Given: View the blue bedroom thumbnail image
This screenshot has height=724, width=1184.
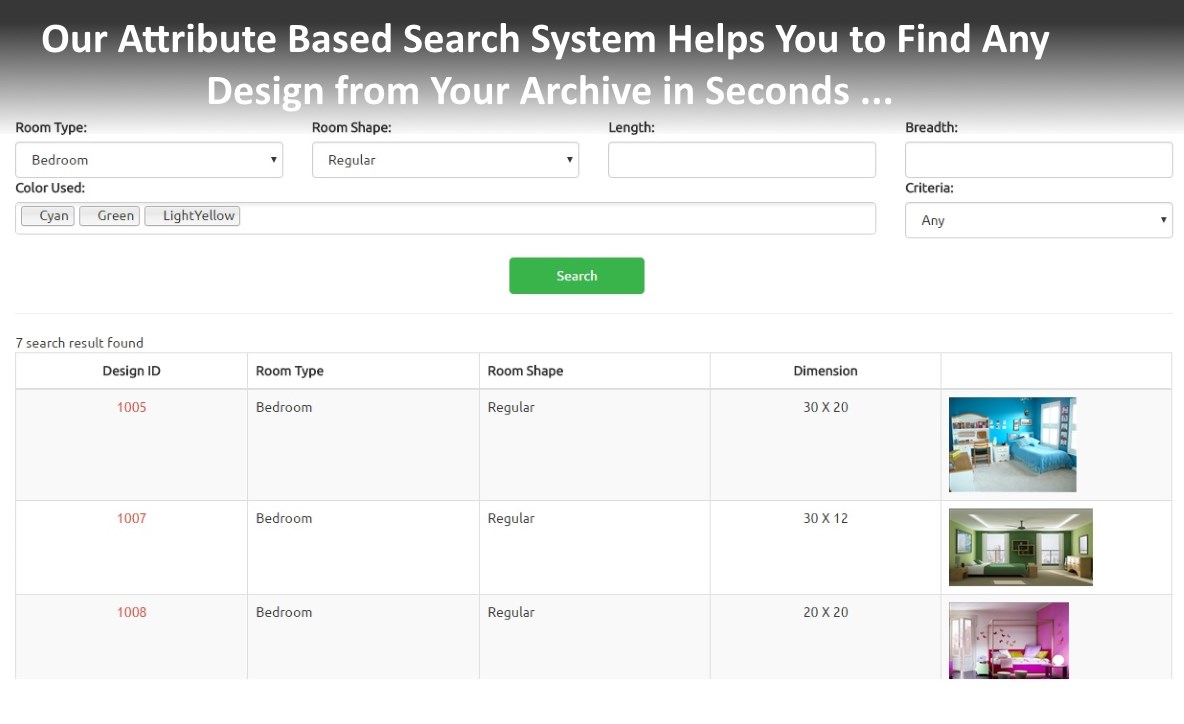Looking at the screenshot, I should [x=1012, y=445].
